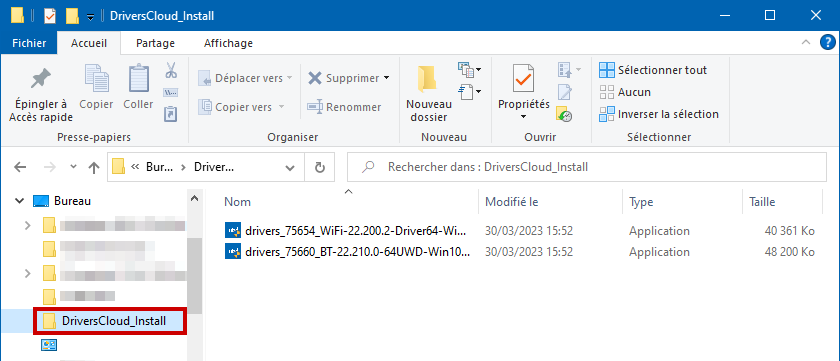The image size is (840, 361).
Task: Expand the Propriétés dropdown arrow
Action: (x=523, y=117)
